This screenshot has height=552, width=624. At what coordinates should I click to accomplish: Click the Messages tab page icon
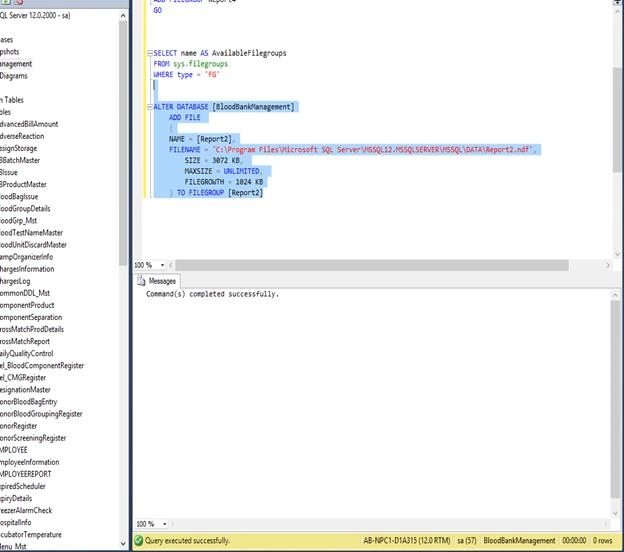tap(141, 281)
